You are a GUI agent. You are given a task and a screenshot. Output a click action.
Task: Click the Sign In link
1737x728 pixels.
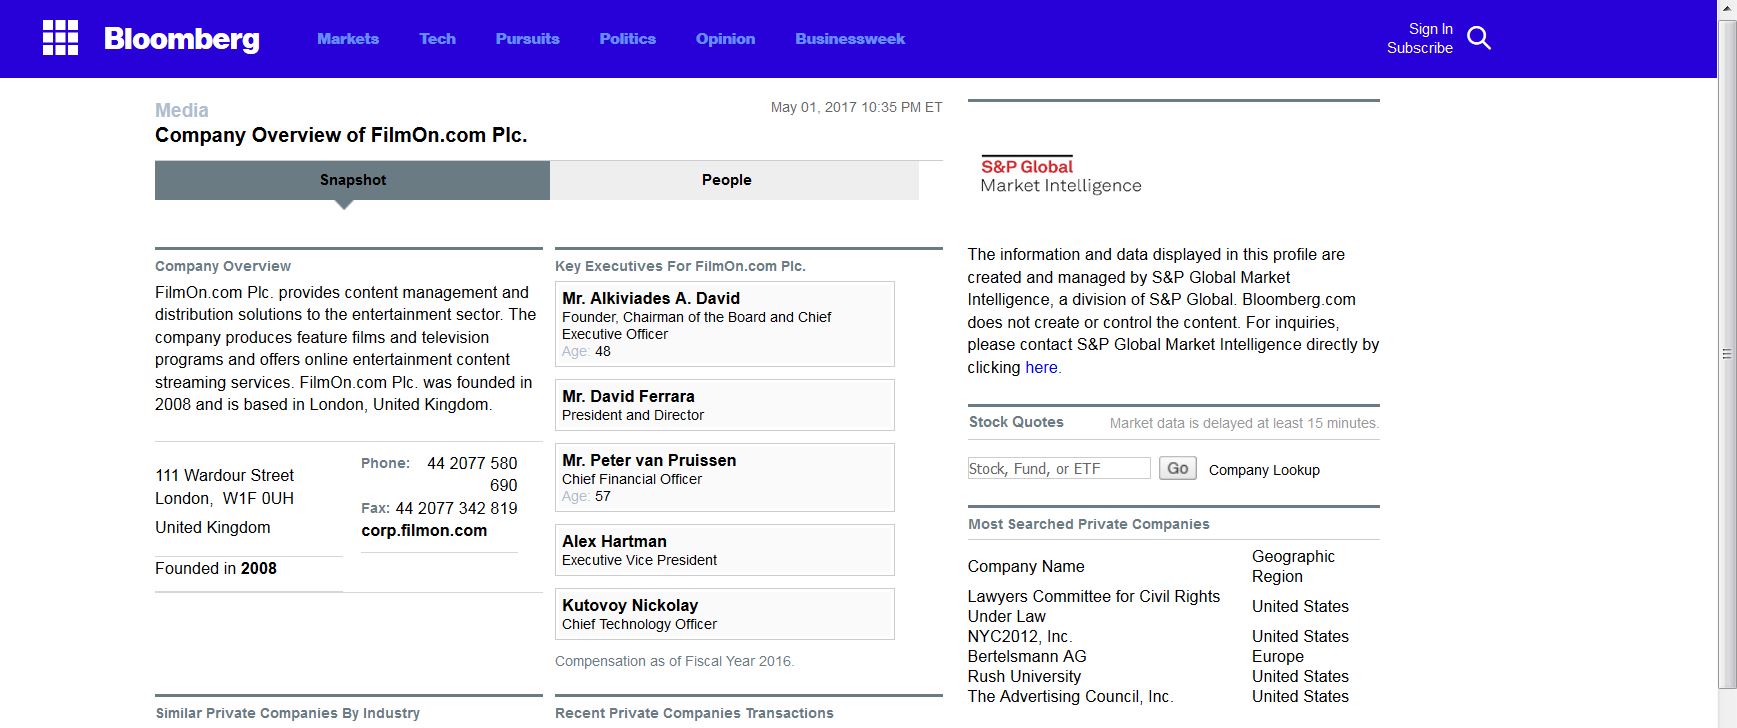click(x=1430, y=29)
